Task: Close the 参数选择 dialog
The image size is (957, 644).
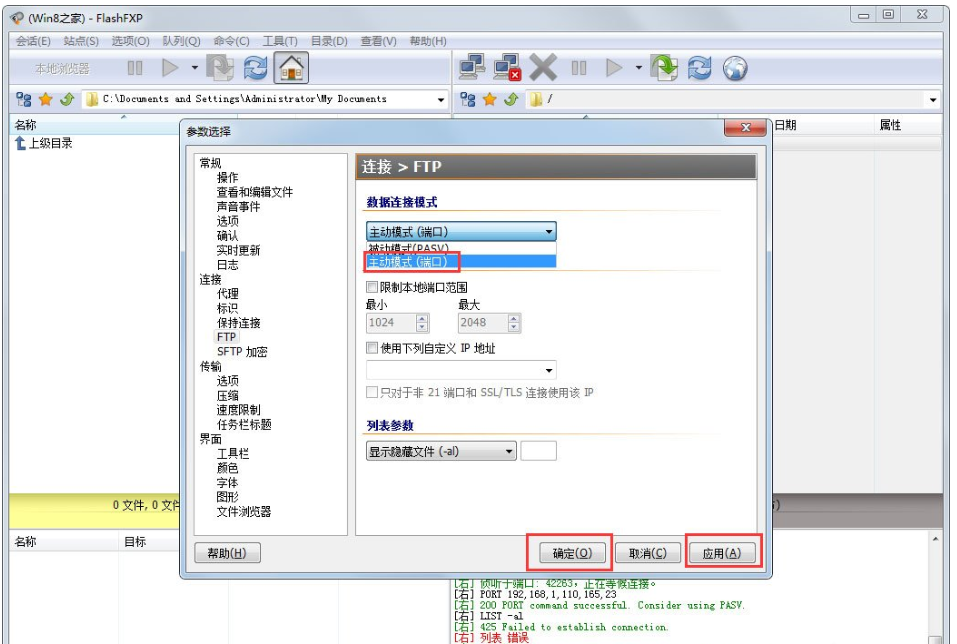Action: tap(745, 127)
